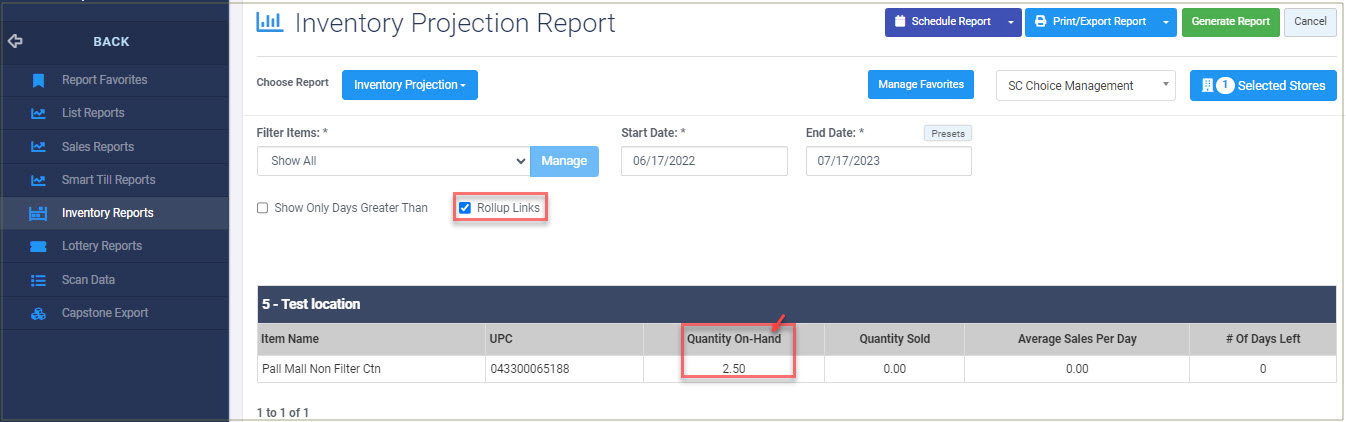Enable Show Only Days Greater Than checkbox
This screenshot has width=1346, height=422.
coord(263,208)
